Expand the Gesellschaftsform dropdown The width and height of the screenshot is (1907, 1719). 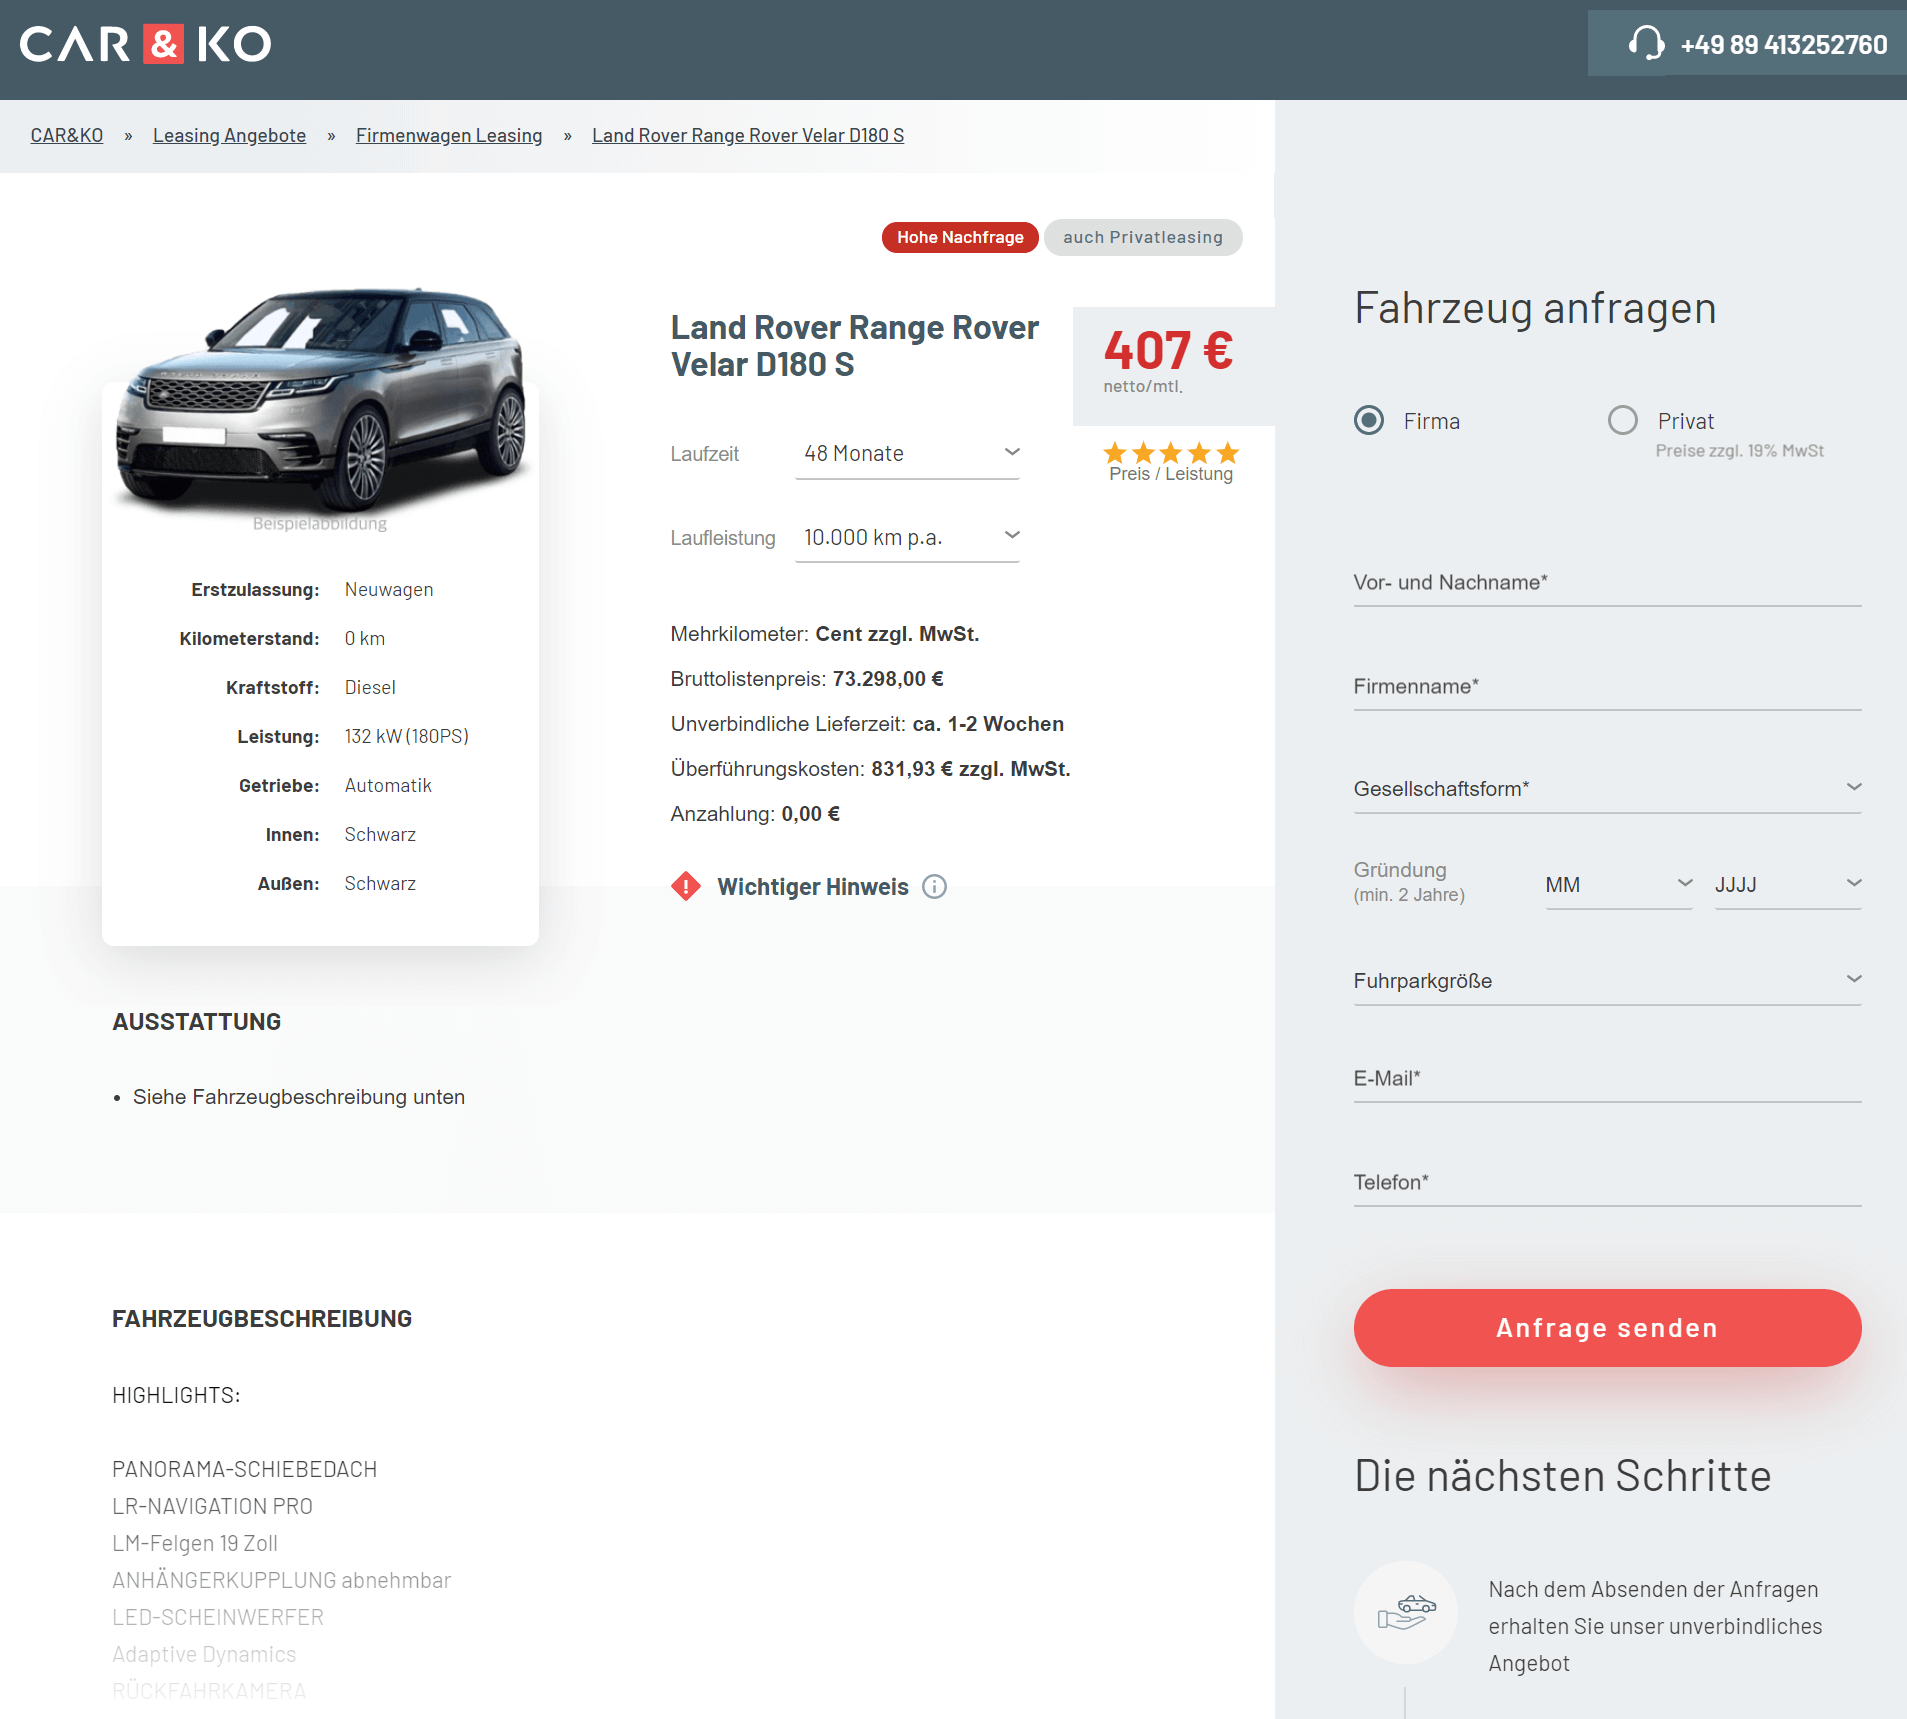coord(1607,788)
